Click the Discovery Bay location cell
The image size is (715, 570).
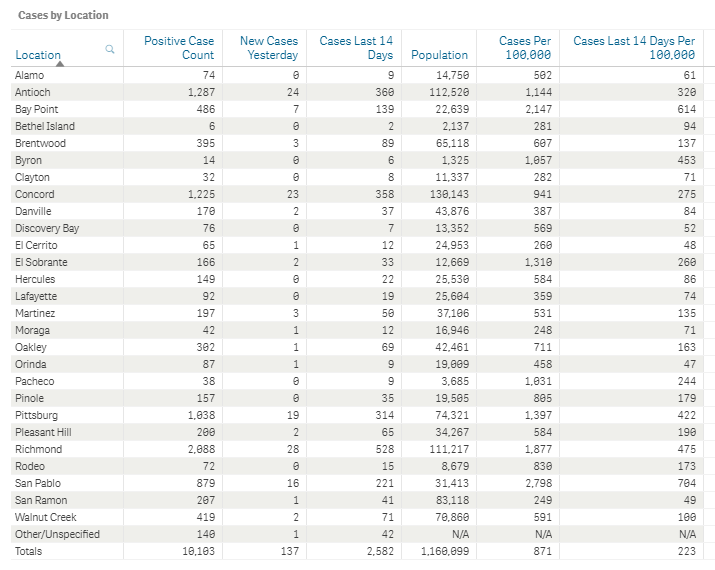pos(47,228)
